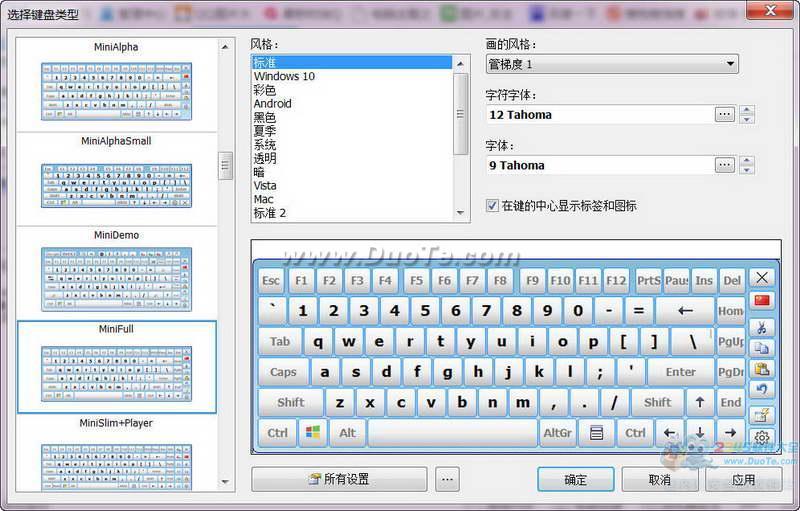
Task: Select the Windows 10 style
Action: [352, 76]
